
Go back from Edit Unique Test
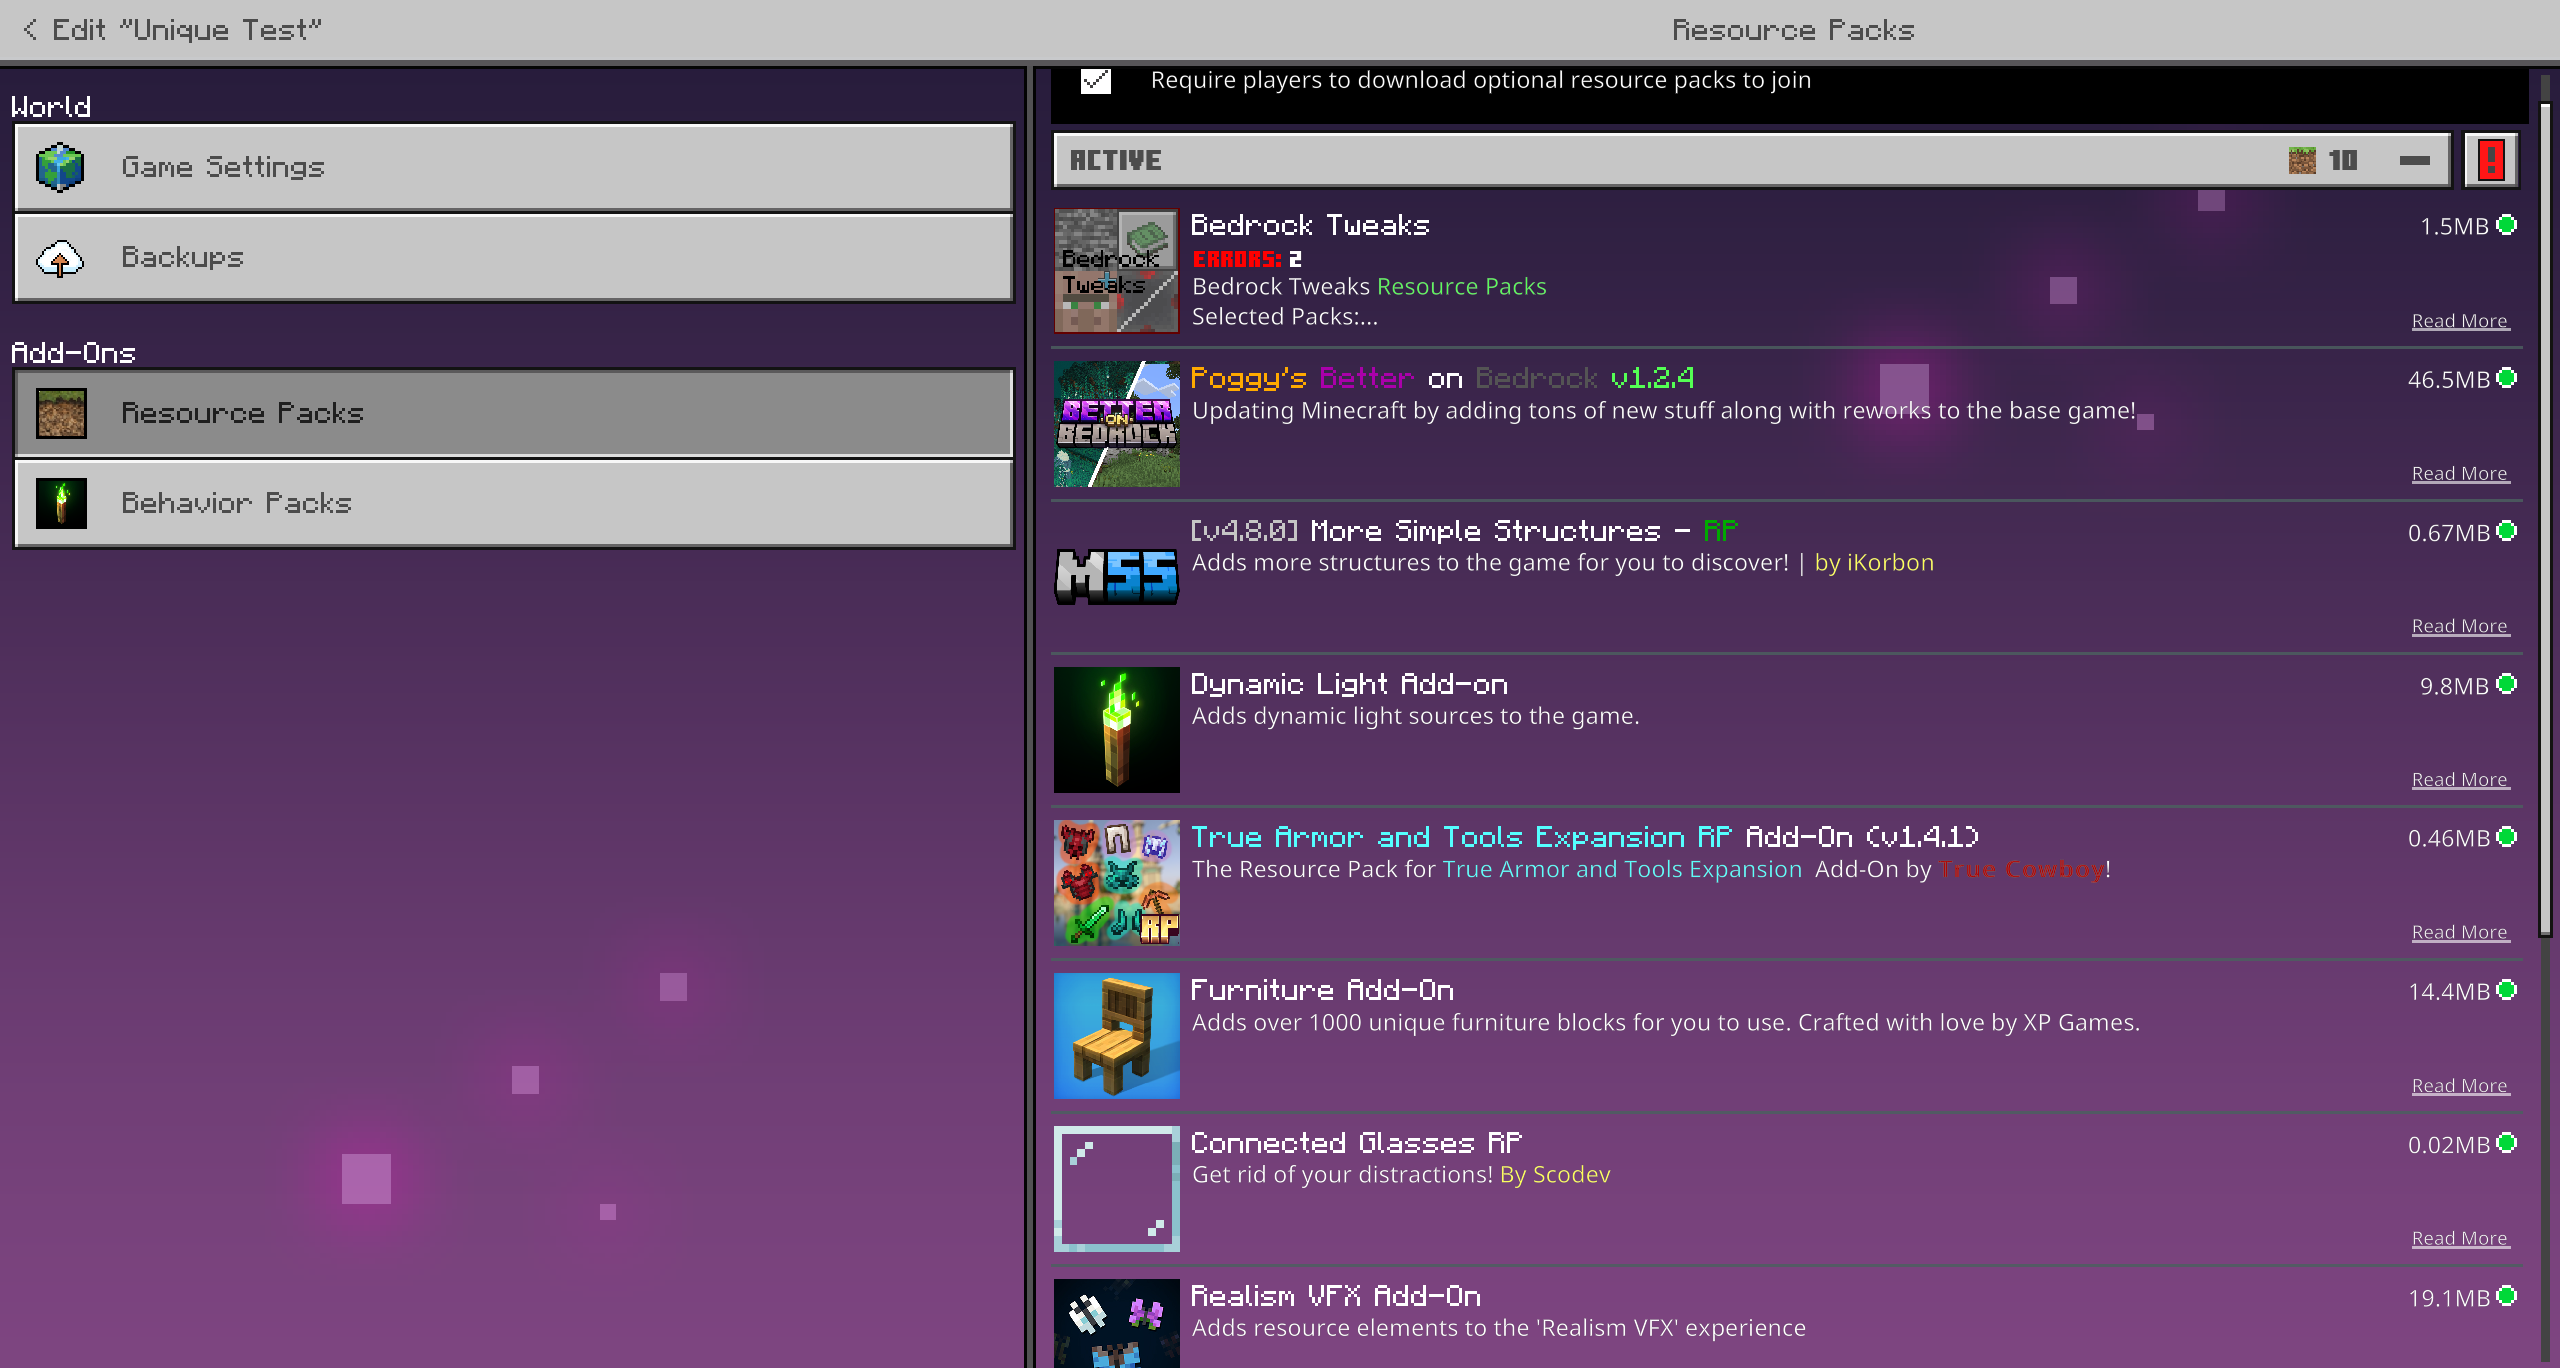30,30
